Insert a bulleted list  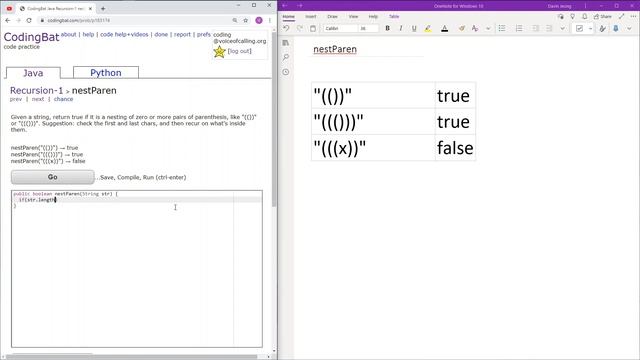click(502, 29)
